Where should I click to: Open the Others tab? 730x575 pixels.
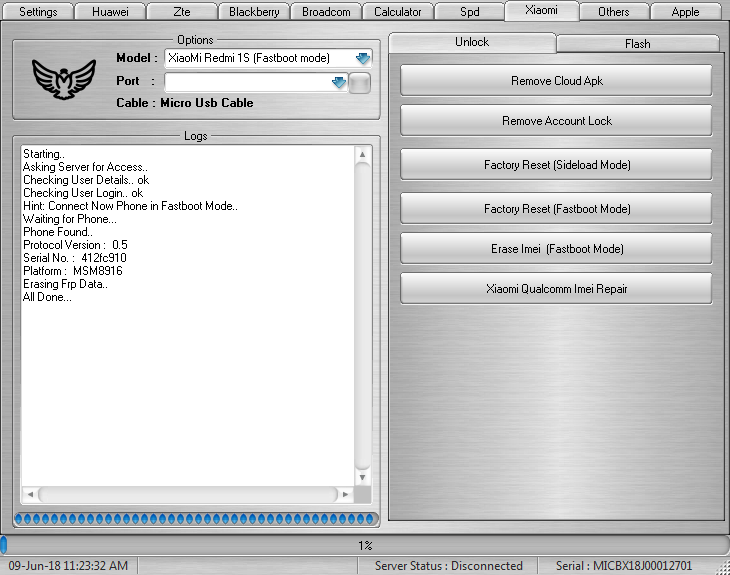click(x=614, y=12)
